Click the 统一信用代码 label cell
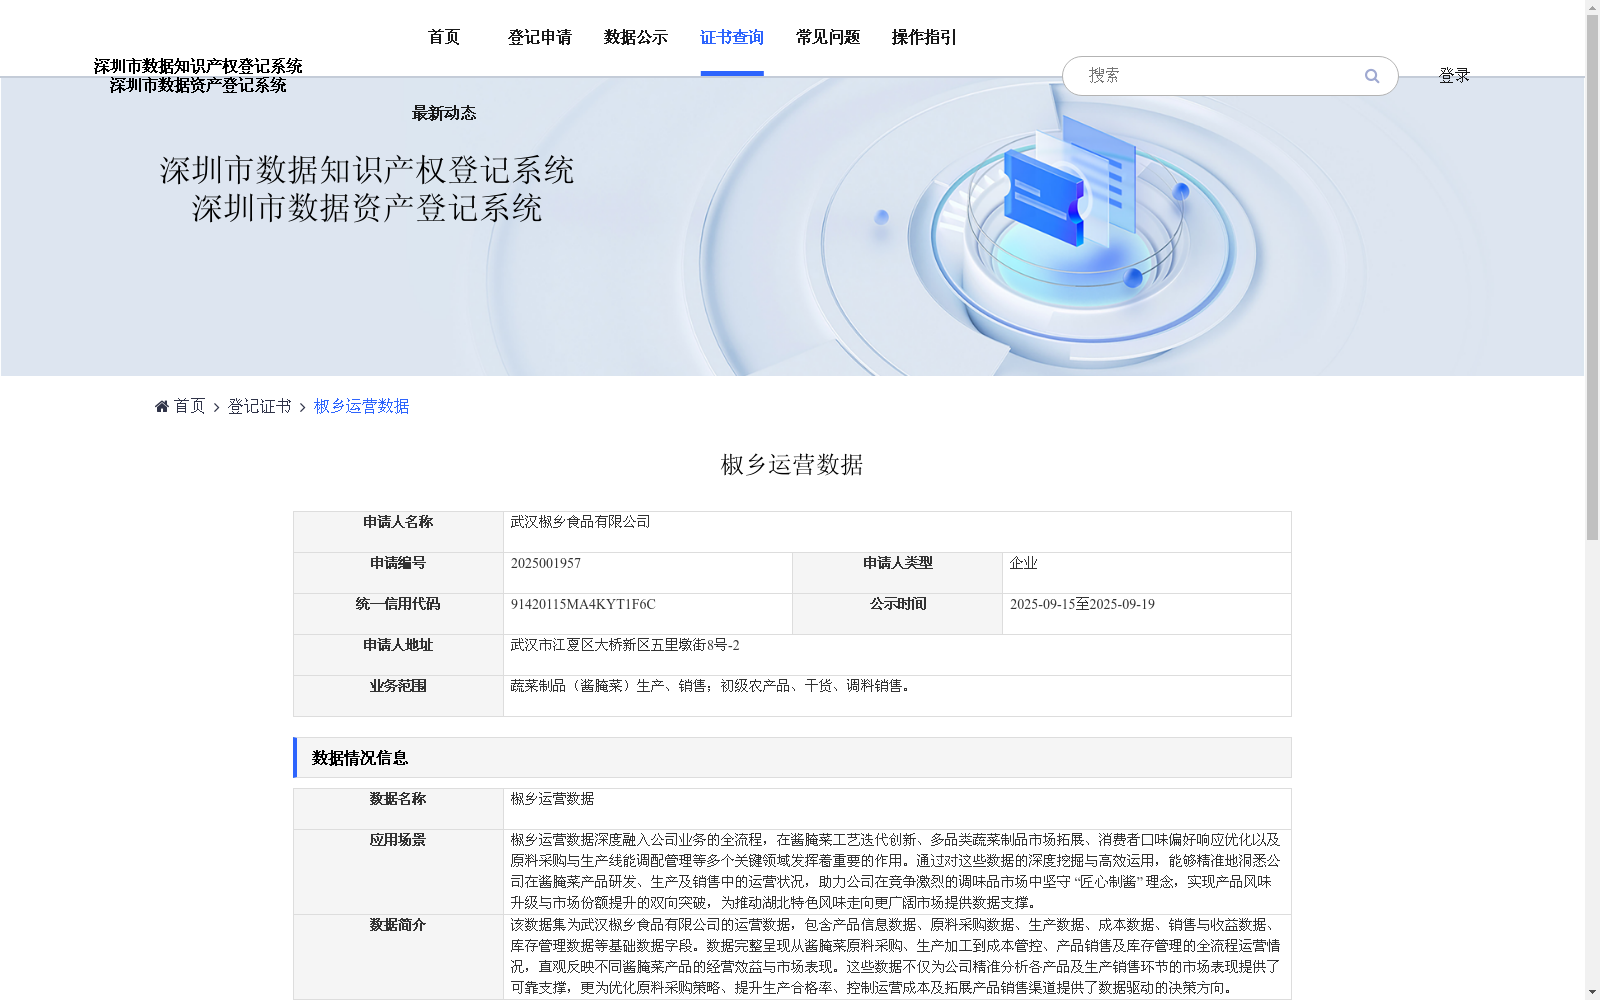This screenshot has width=1600, height=1000. pyautogui.click(x=398, y=614)
